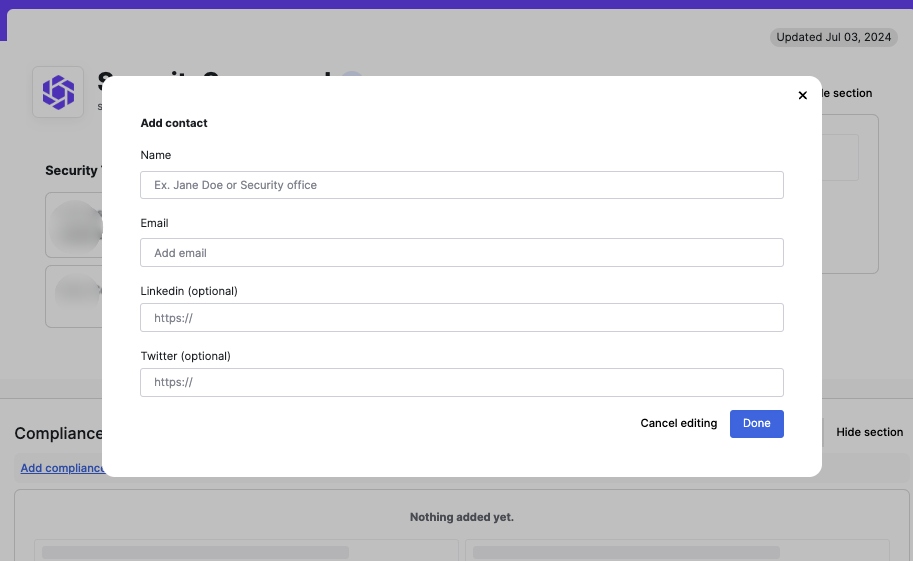This screenshot has height=561, width=913.
Task: Focus the Name input field
Action: coord(462,185)
